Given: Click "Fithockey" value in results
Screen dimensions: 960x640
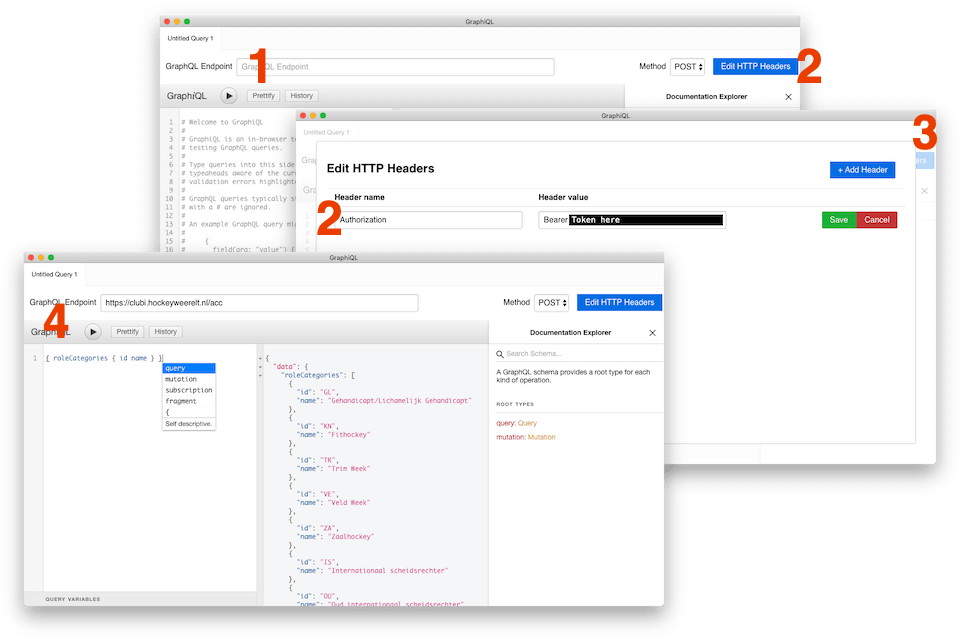Looking at the screenshot, I should coord(349,435).
